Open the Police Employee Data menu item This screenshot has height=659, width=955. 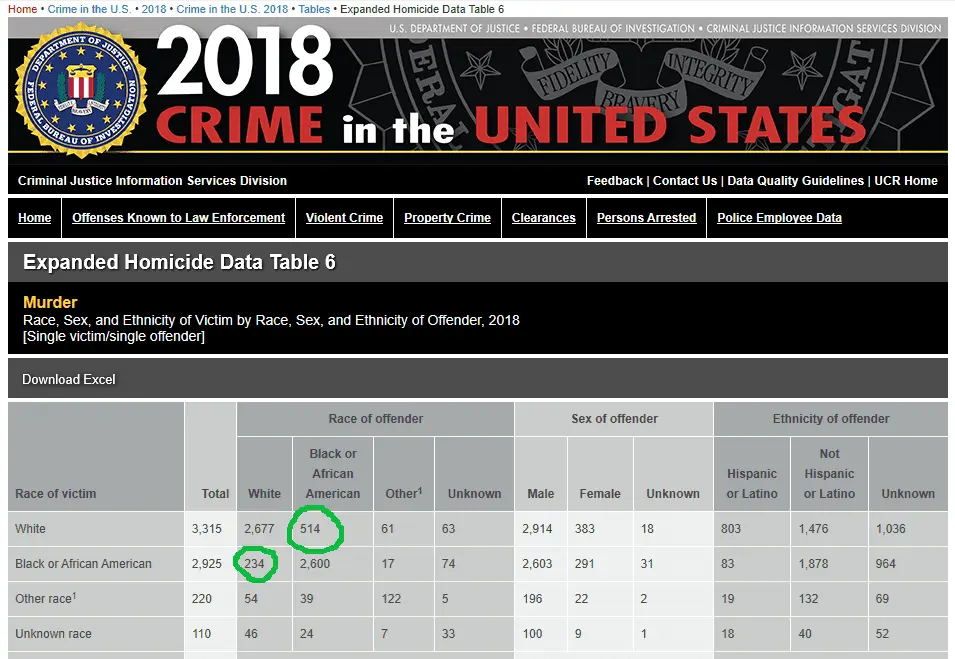point(779,217)
